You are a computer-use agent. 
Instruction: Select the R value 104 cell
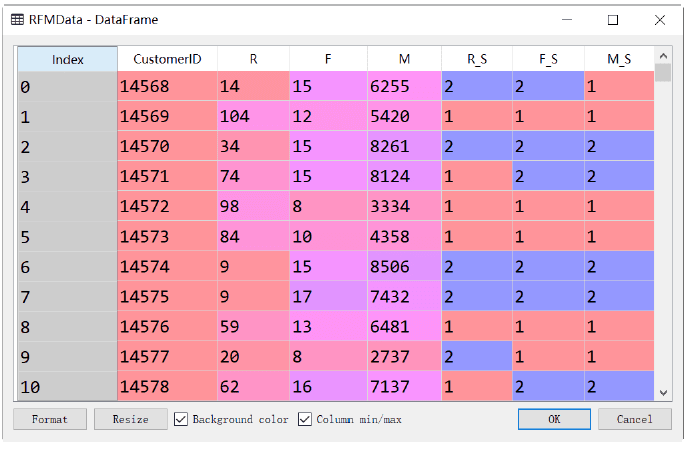pyautogui.click(x=253, y=117)
